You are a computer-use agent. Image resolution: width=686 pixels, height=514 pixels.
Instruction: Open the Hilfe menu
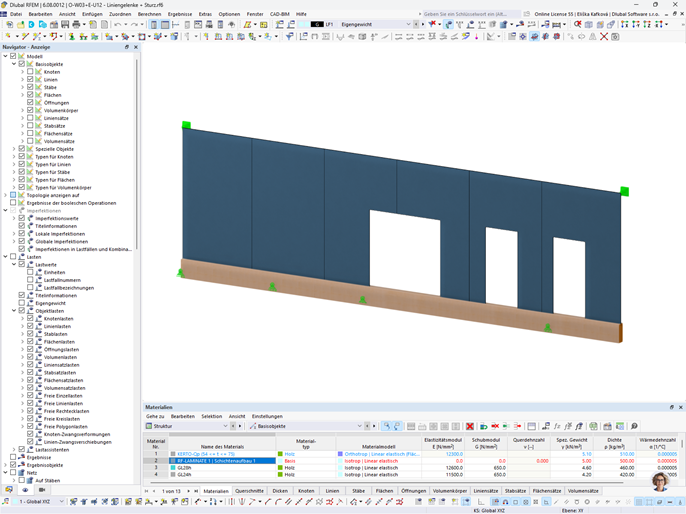[301, 14]
